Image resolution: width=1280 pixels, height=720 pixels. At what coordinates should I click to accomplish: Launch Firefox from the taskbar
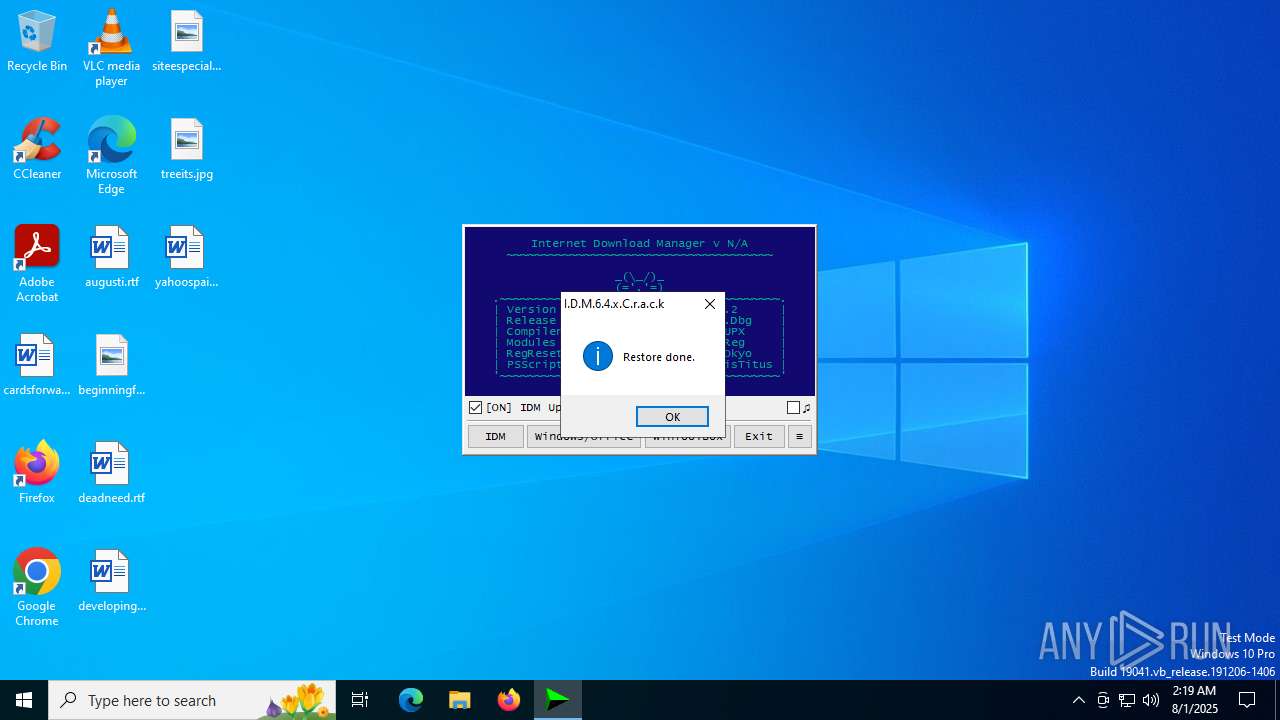click(x=508, y=700)
